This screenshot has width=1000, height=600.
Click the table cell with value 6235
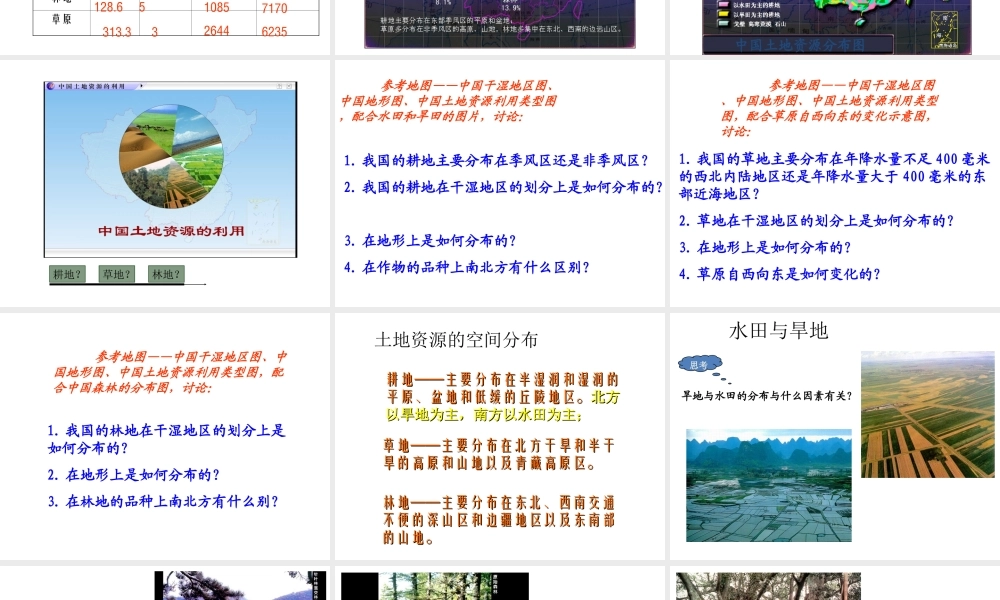point(274,31)
